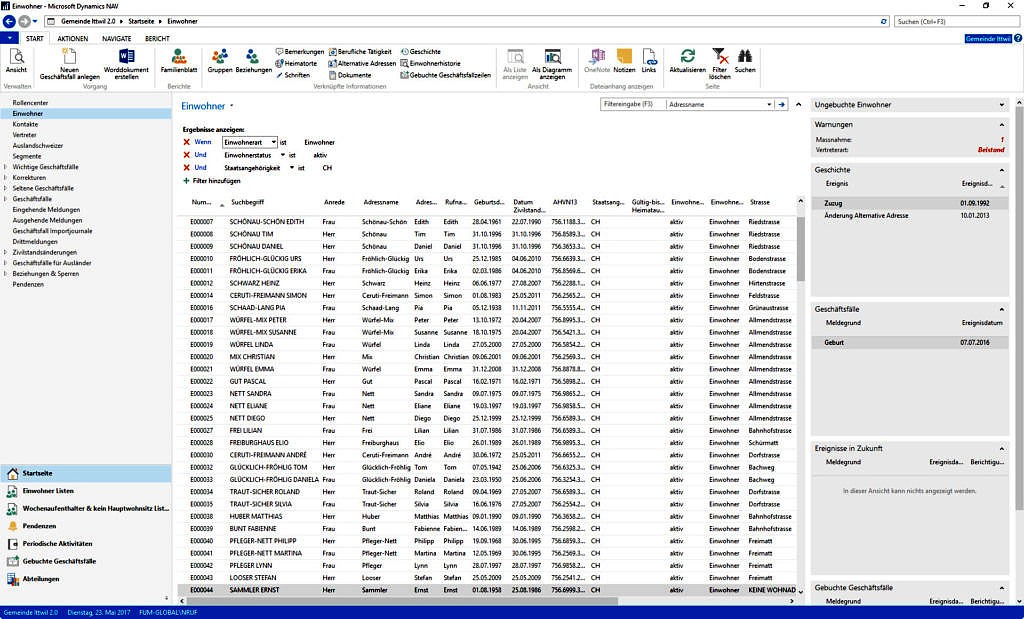Screen dimensions: 1024x619
Task: Select Auslandschweizer in the navigation pane
Action: [x=38, y=146]
